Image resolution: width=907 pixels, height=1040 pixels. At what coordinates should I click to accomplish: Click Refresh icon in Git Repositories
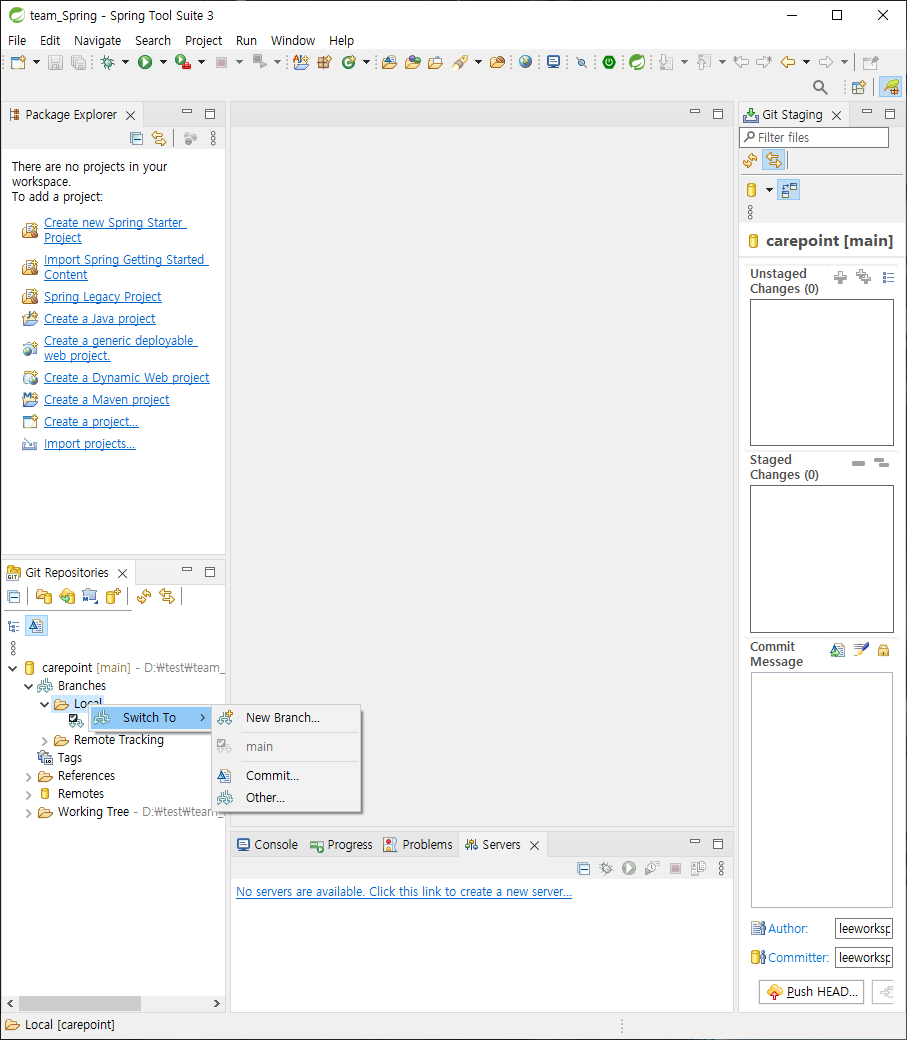144,596
